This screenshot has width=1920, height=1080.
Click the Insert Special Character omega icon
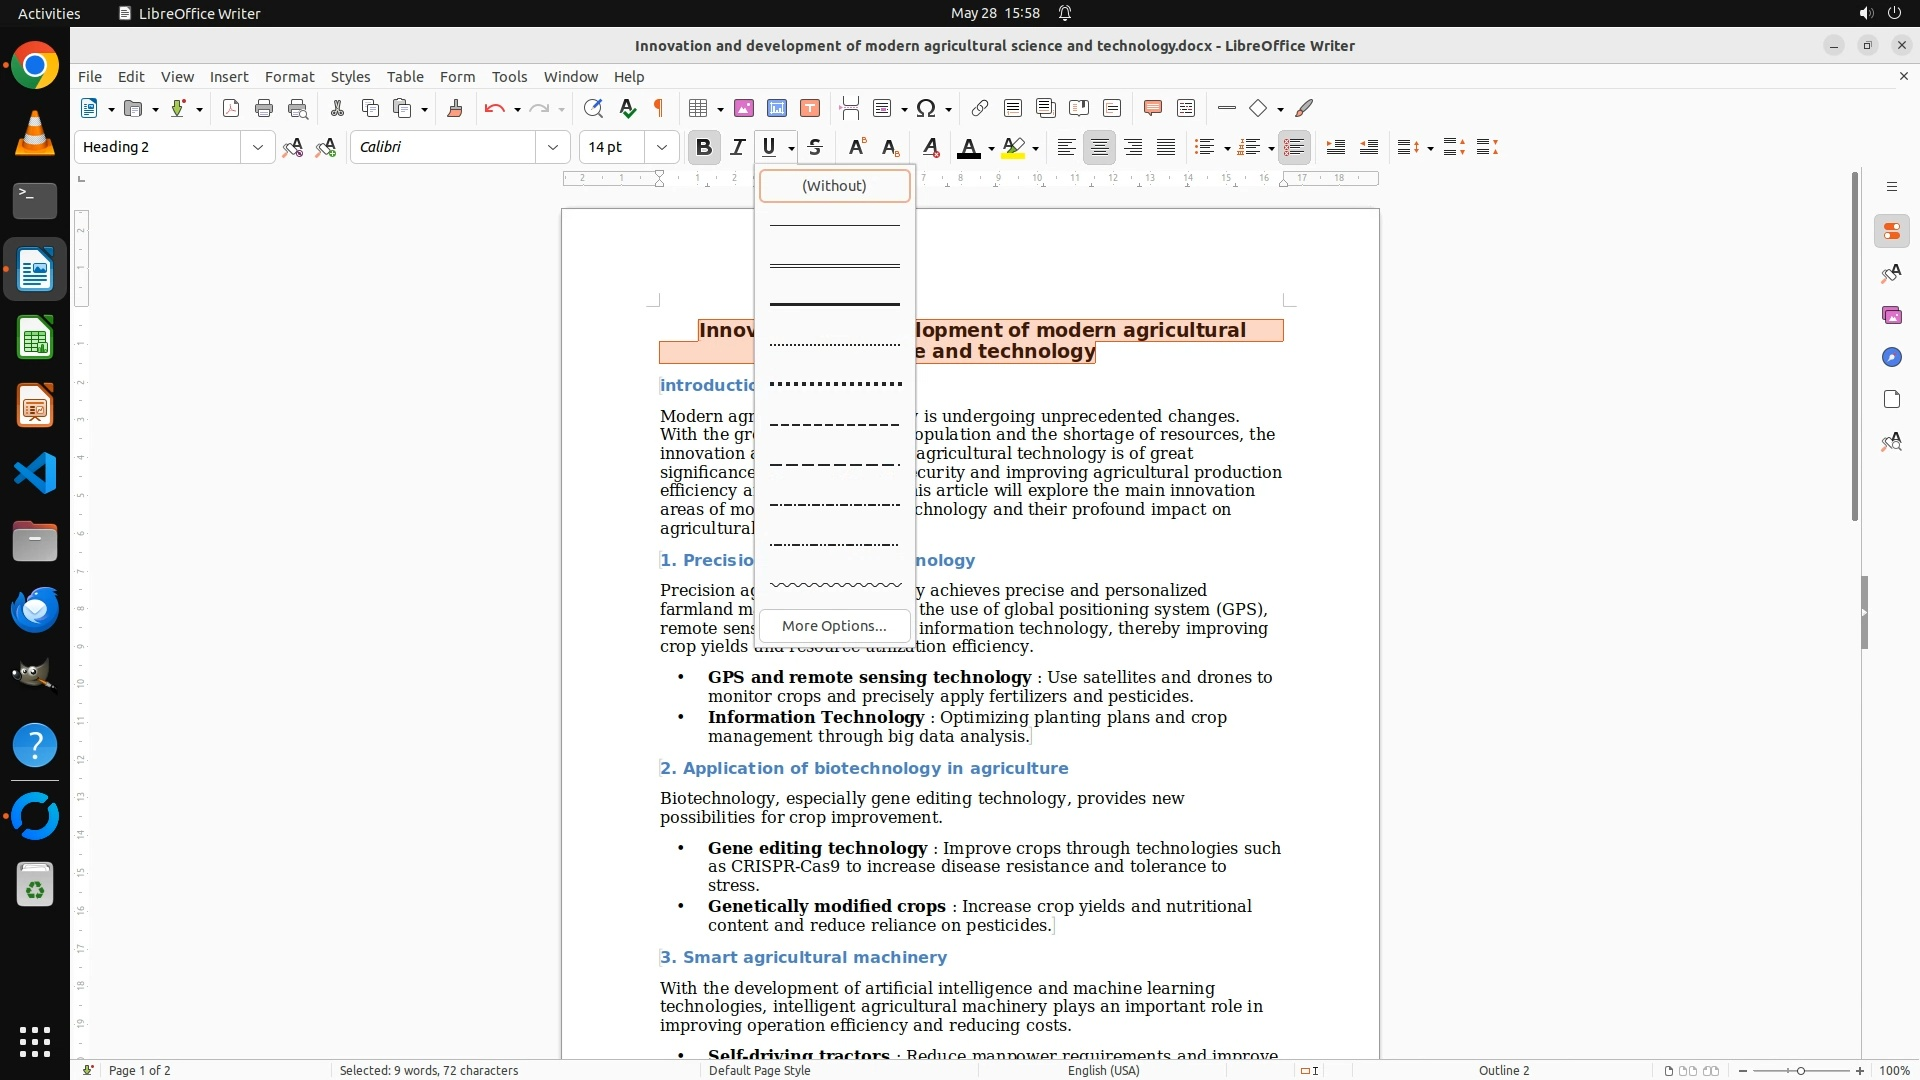(926, 108)
